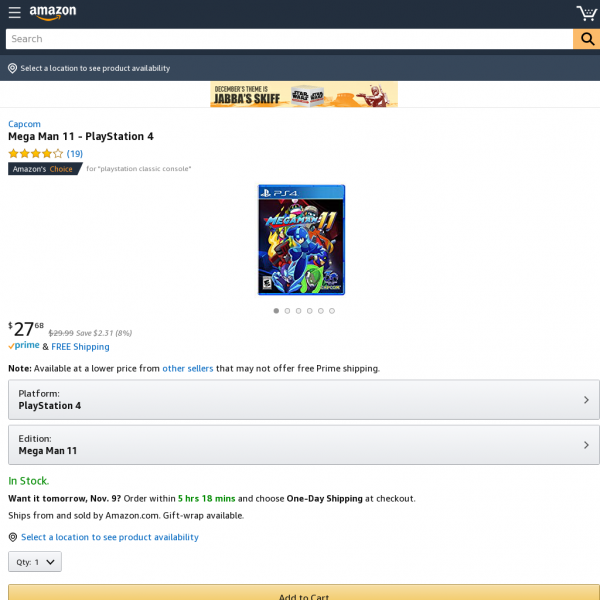Click the Amazon's Choice badge
600x600 pixels.
pyautogui.click(x=45, y=169)
